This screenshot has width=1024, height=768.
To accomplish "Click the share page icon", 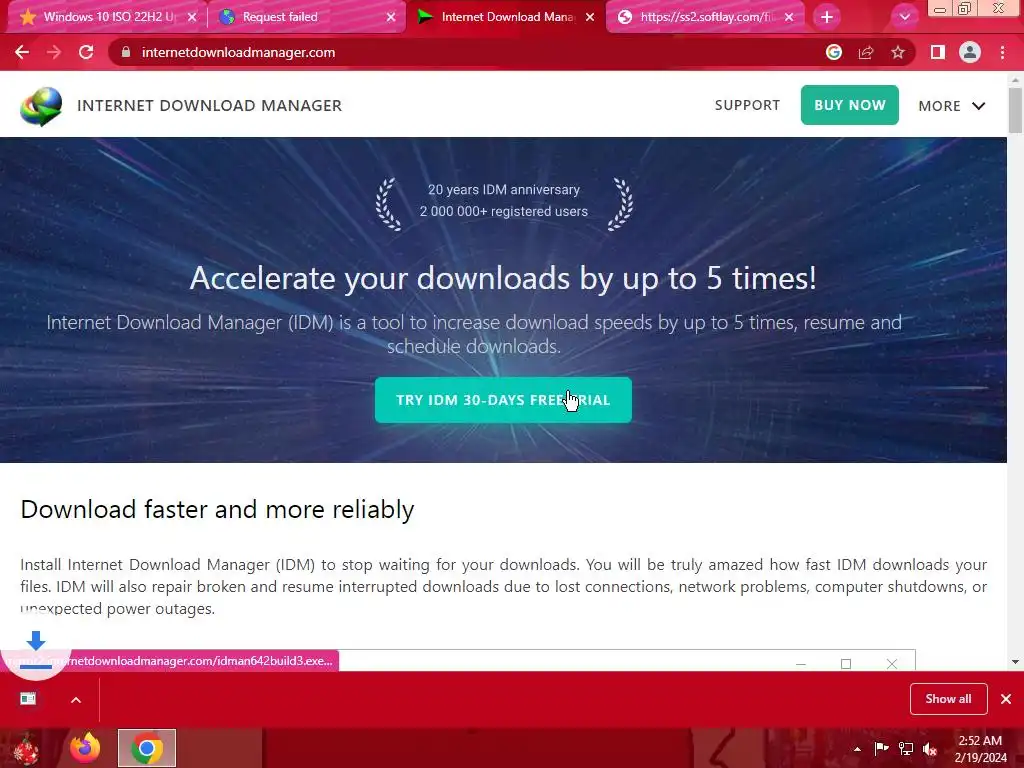I will coord(866,52).
